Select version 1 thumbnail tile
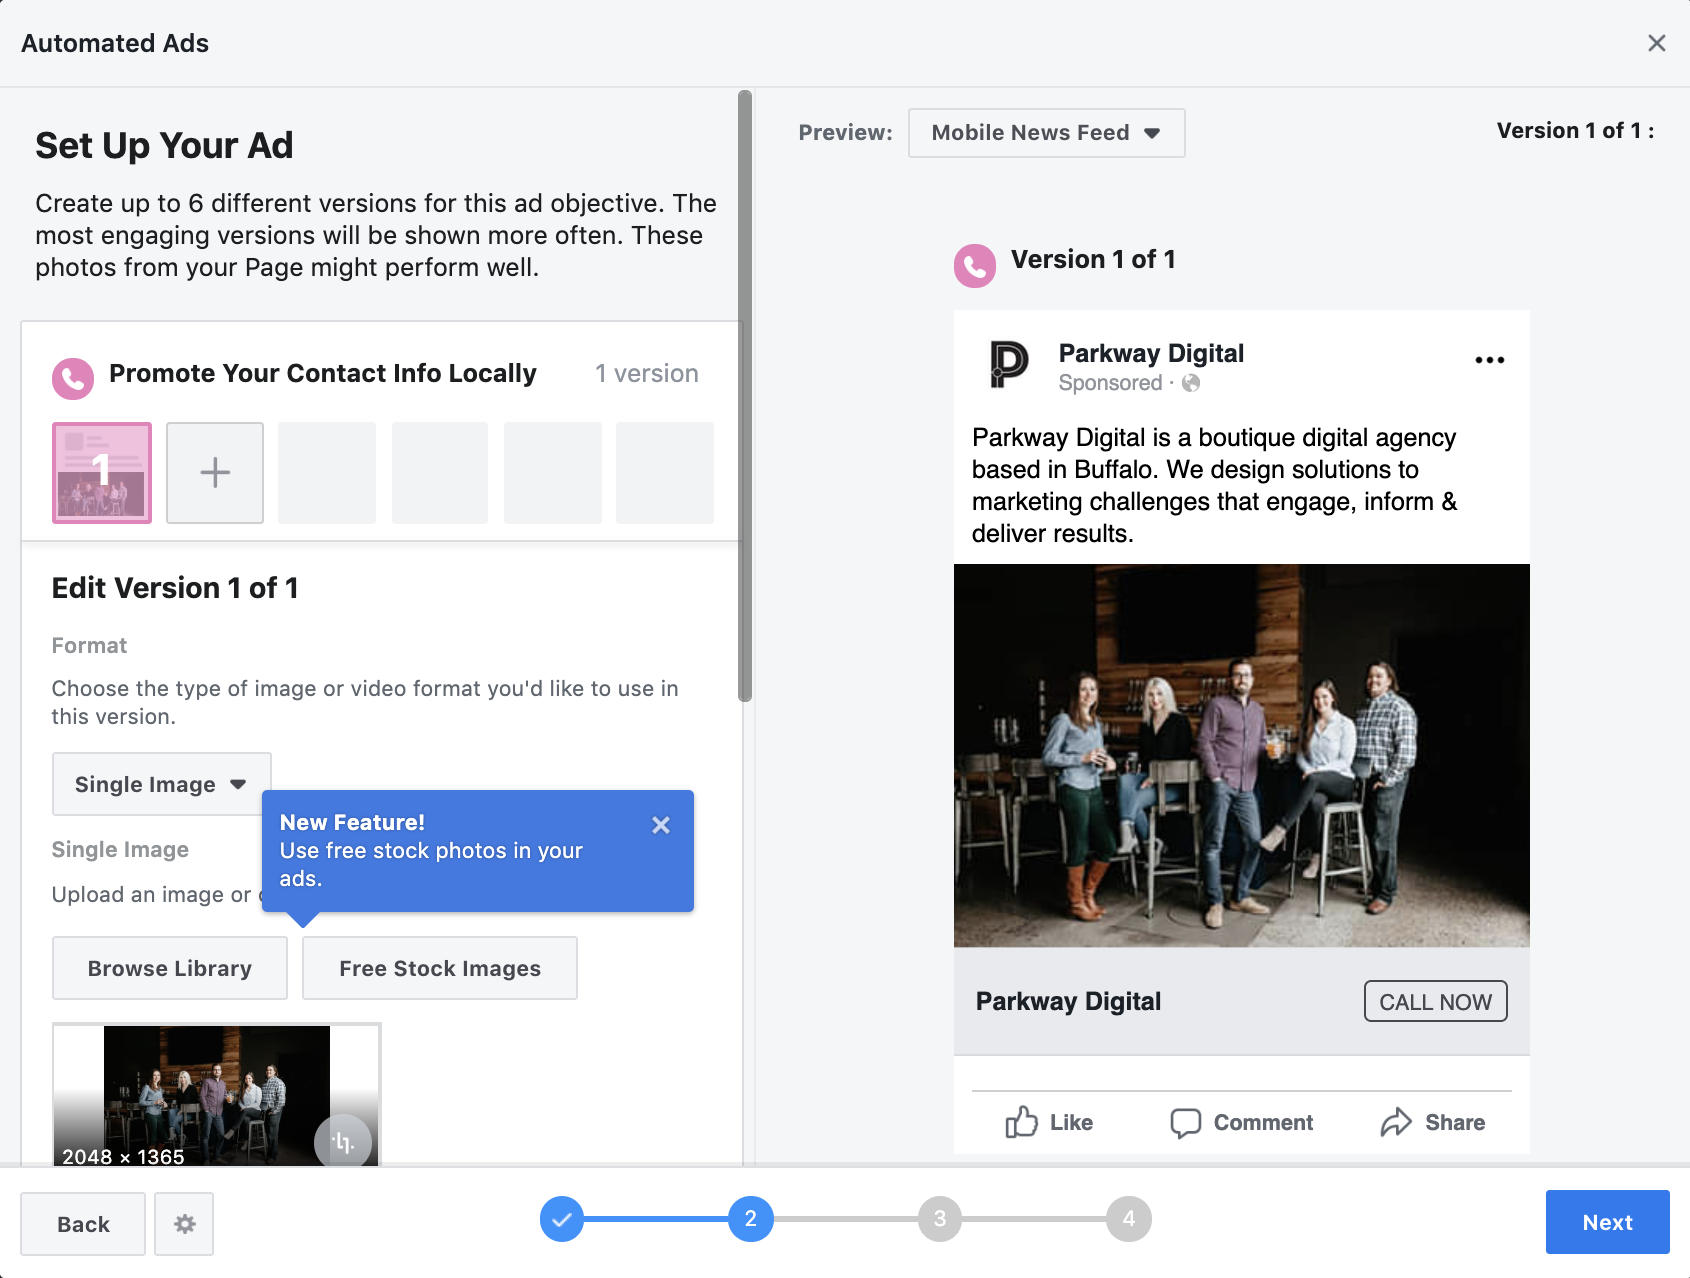1690x1278 pixels. [102, 472]
